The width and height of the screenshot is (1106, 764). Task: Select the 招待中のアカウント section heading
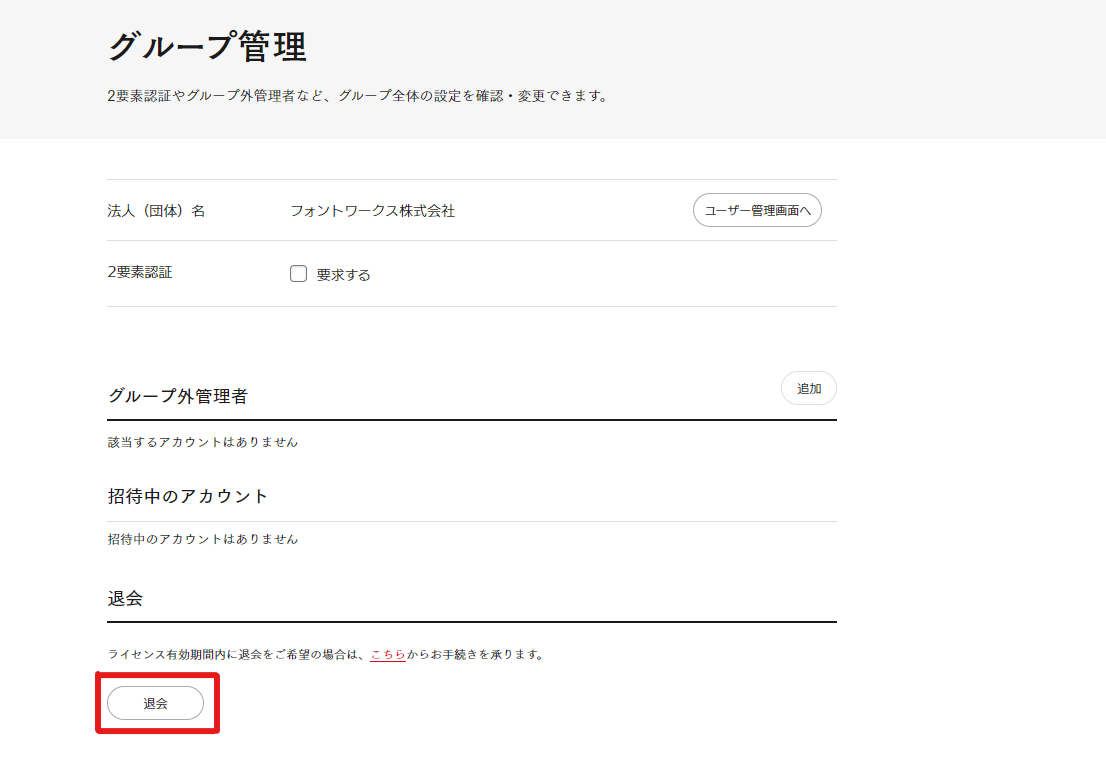[x=188, y=496]
